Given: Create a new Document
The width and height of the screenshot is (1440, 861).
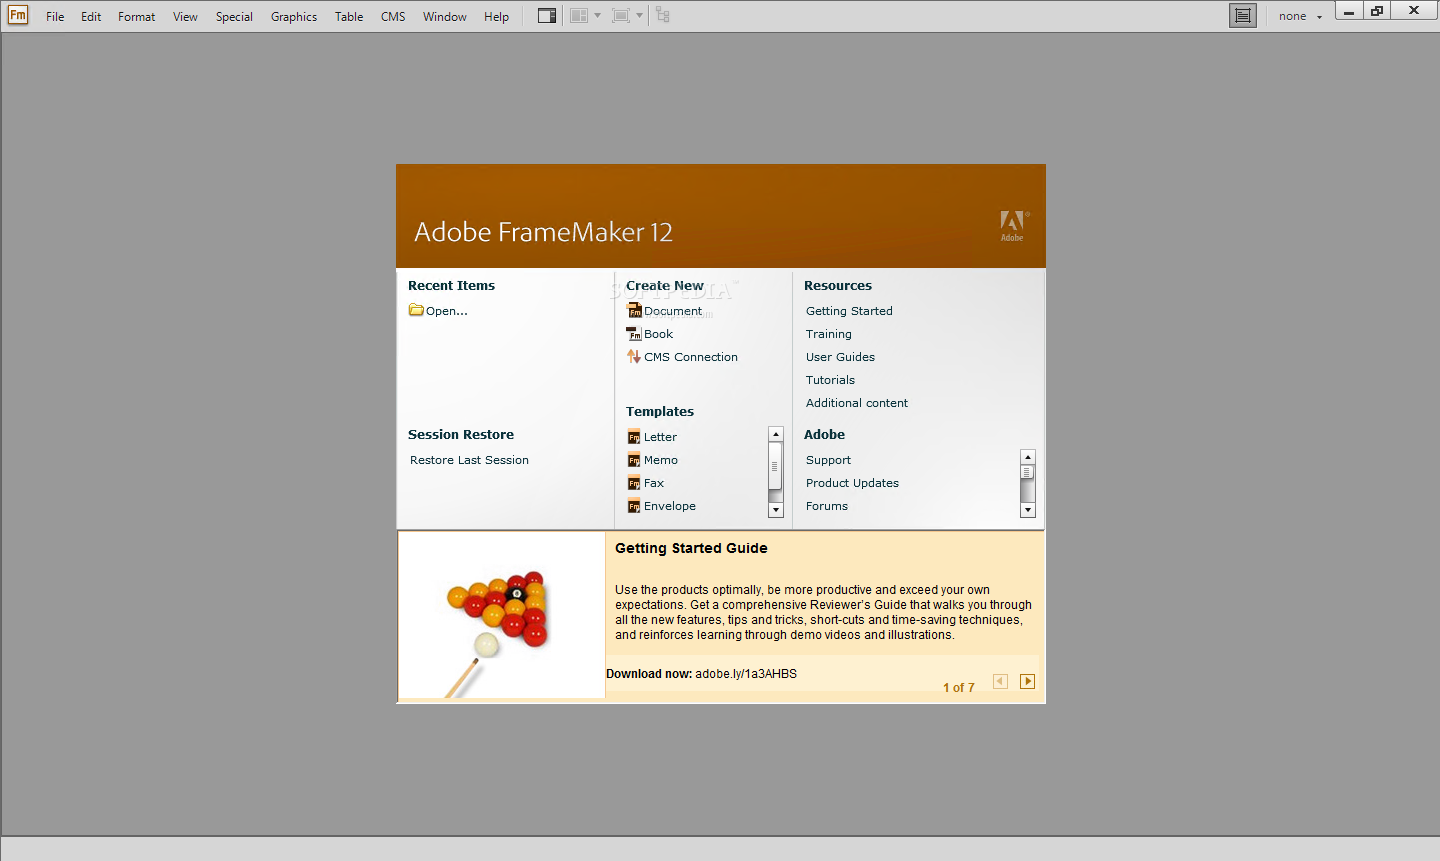Looking at the screenshot, I should pyautogui.click(x=673, y=311).
